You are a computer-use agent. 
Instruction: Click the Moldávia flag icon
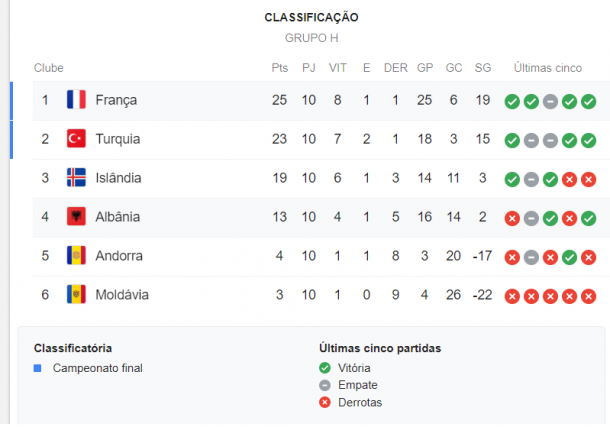(x=76, y=294)
